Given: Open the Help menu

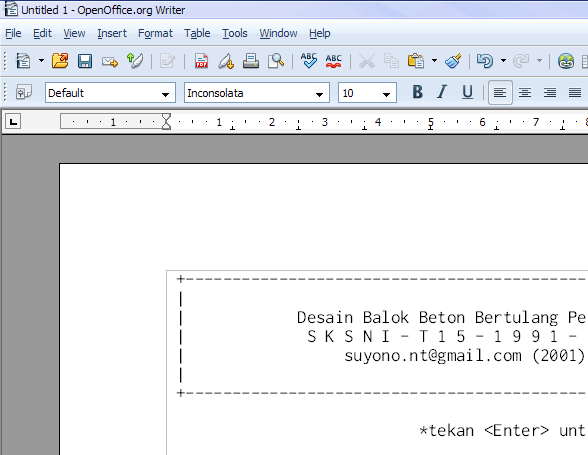Looking at the screenshot, I should point(320,33).
